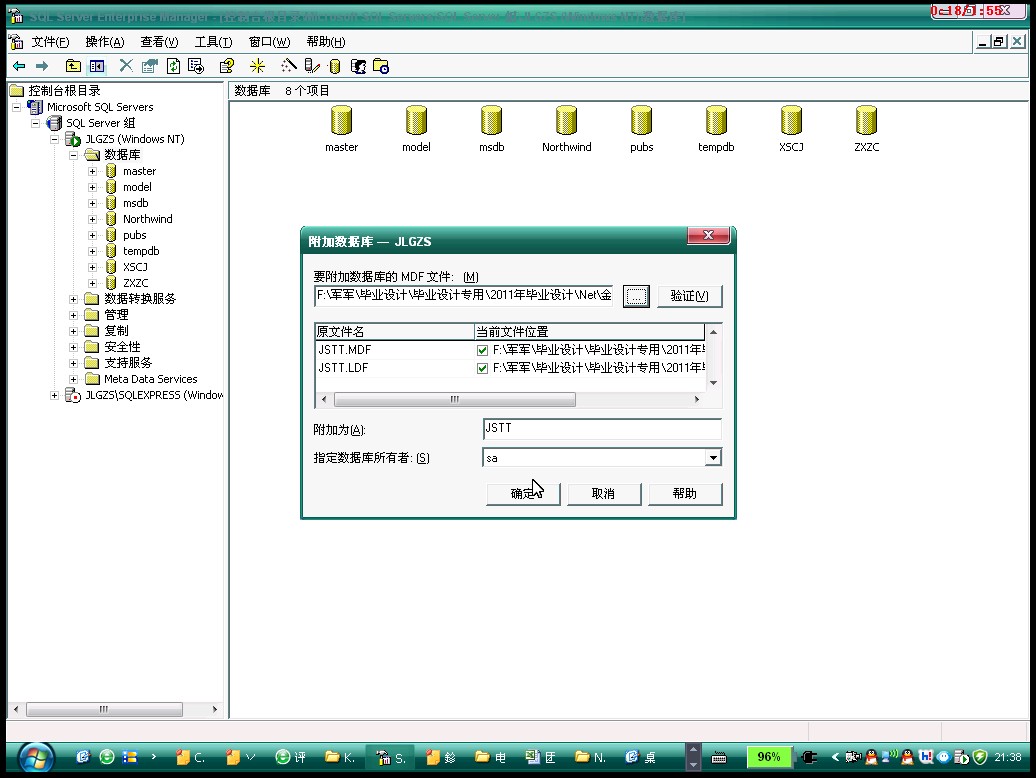The image size is (1036, 778).
Task: Expand the 安全性 tree node
Action: [73, 347]
